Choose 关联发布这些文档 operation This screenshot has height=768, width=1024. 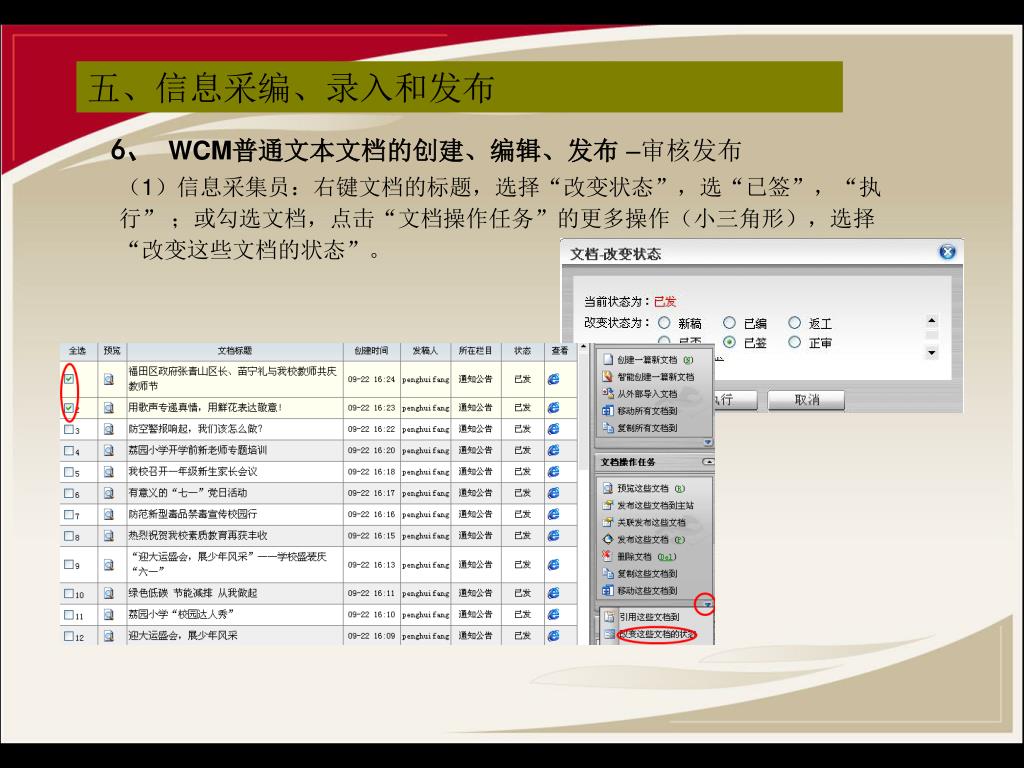coord(644,522)
